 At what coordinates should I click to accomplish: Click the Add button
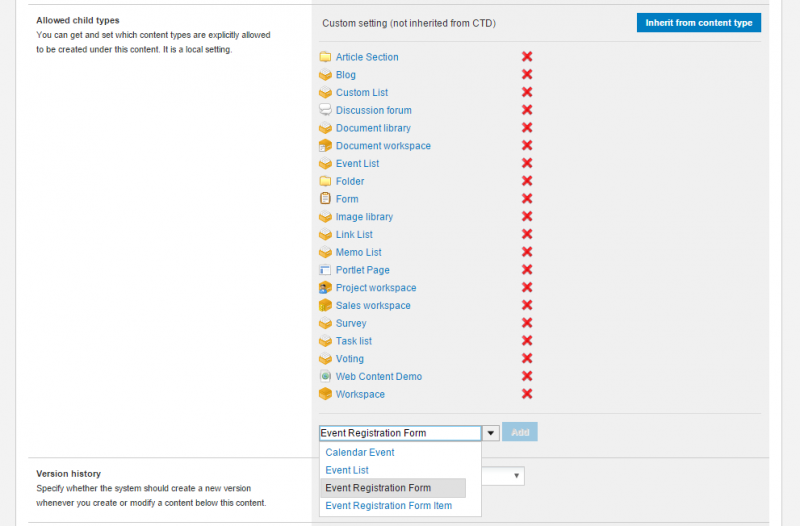(x=520, y=432)
